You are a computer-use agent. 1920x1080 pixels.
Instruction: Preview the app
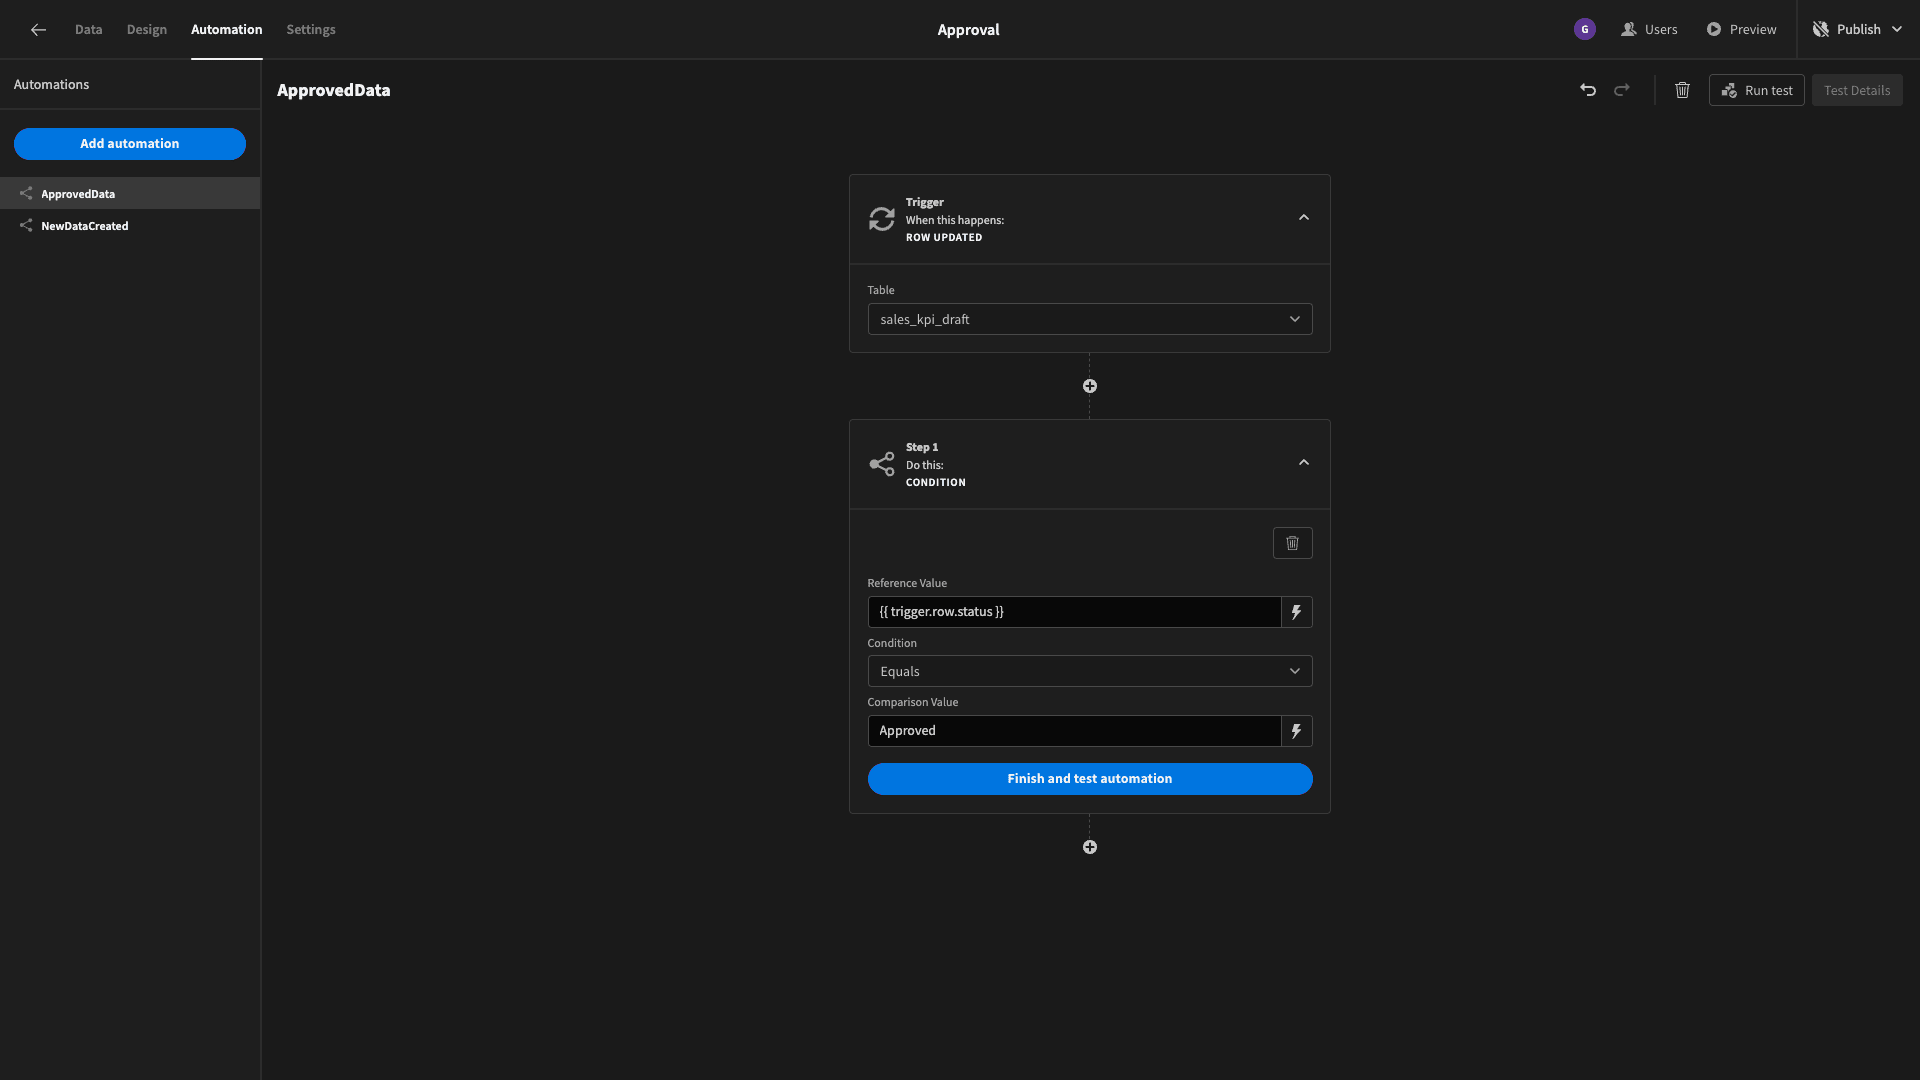[1742, 30]
